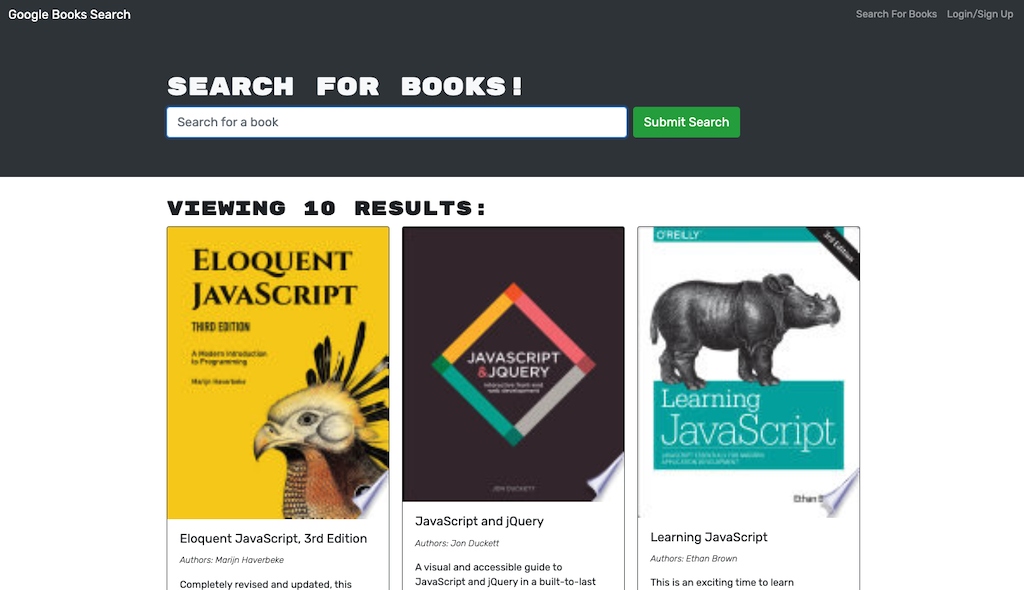Screen dimensions: 1024x590
Task: Click inside the book search input field
Action: 396,122
